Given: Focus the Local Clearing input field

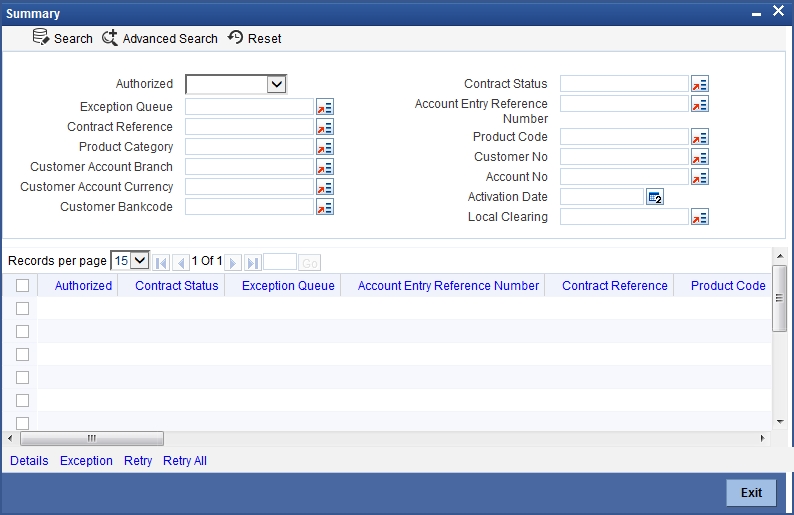Looking at the screenshot, I should pos(624,217).
